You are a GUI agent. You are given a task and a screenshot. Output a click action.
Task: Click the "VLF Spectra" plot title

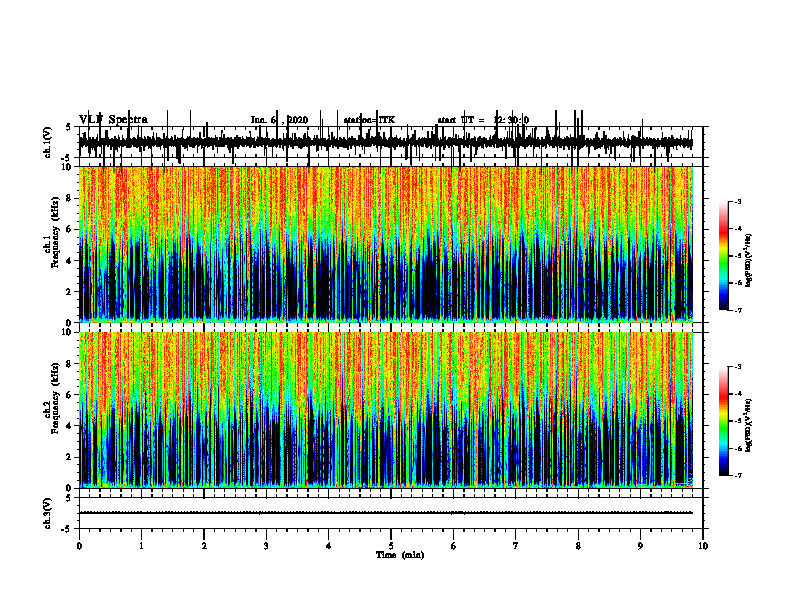pos(114,120)
